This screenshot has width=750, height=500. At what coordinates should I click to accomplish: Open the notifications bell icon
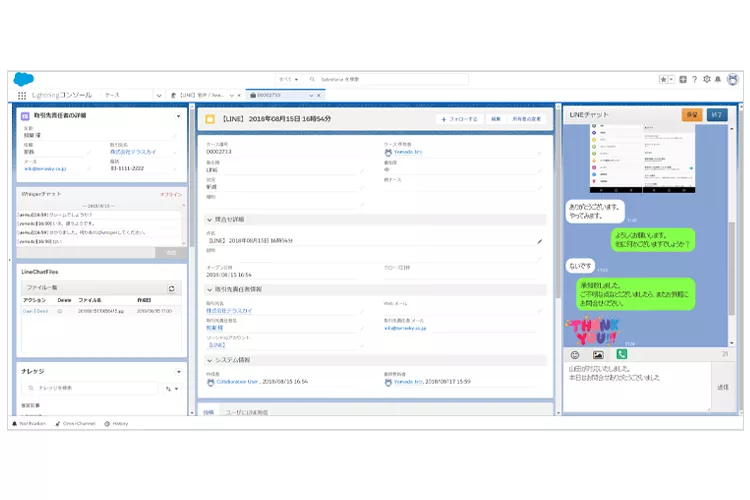point(718,79)
